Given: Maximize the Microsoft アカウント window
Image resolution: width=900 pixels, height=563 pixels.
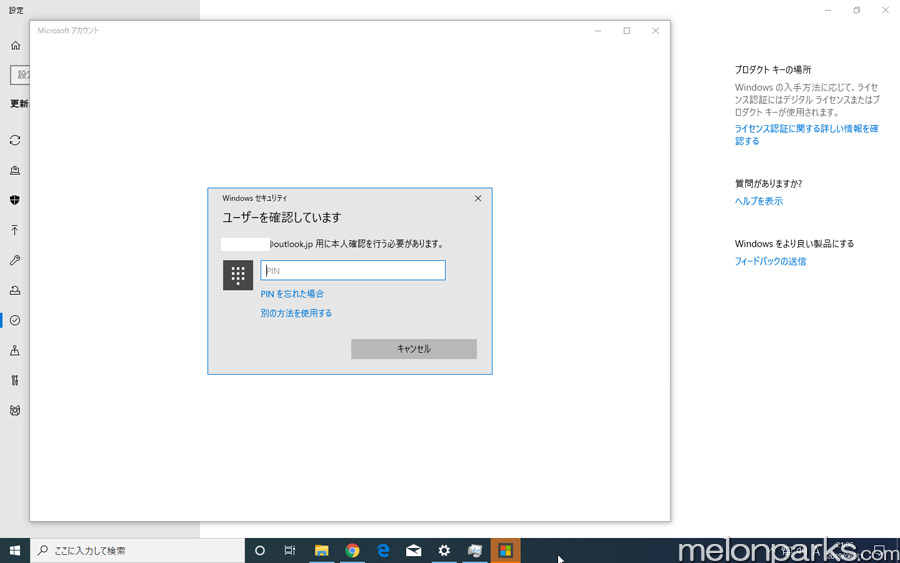Looking at the screenshot, I should click(627, 31).
